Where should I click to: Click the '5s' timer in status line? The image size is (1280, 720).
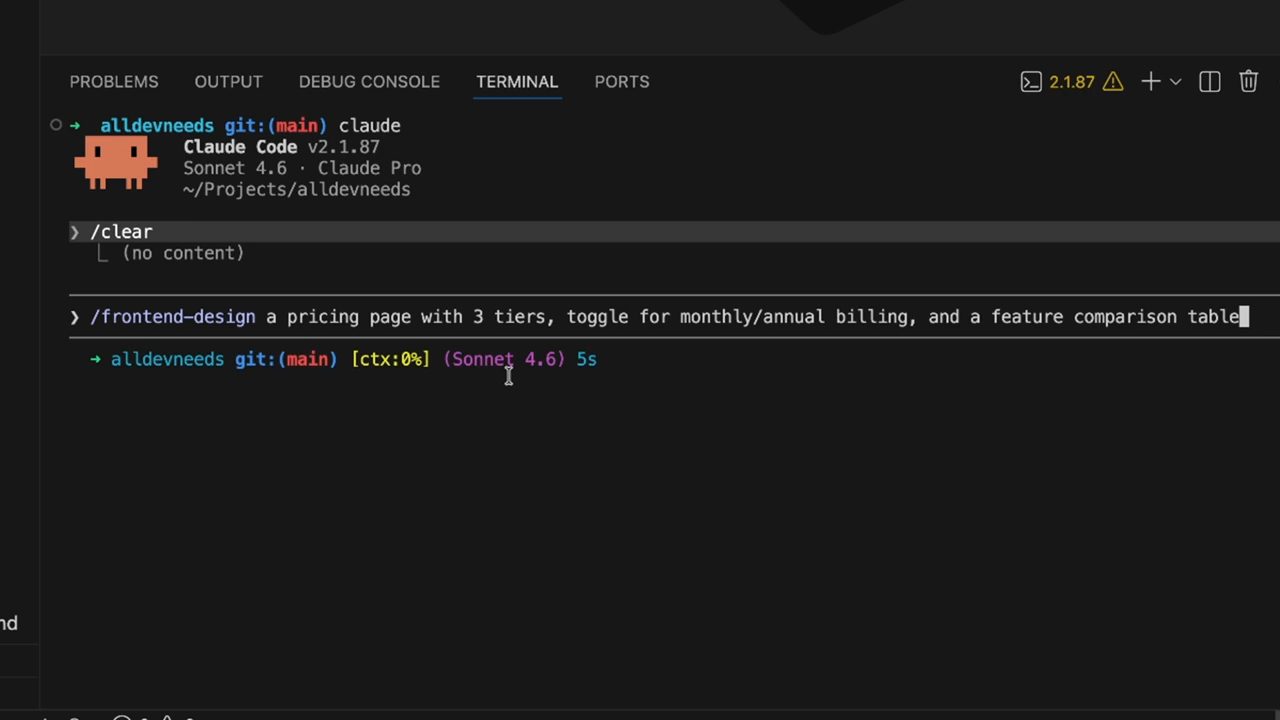point(586,359)
